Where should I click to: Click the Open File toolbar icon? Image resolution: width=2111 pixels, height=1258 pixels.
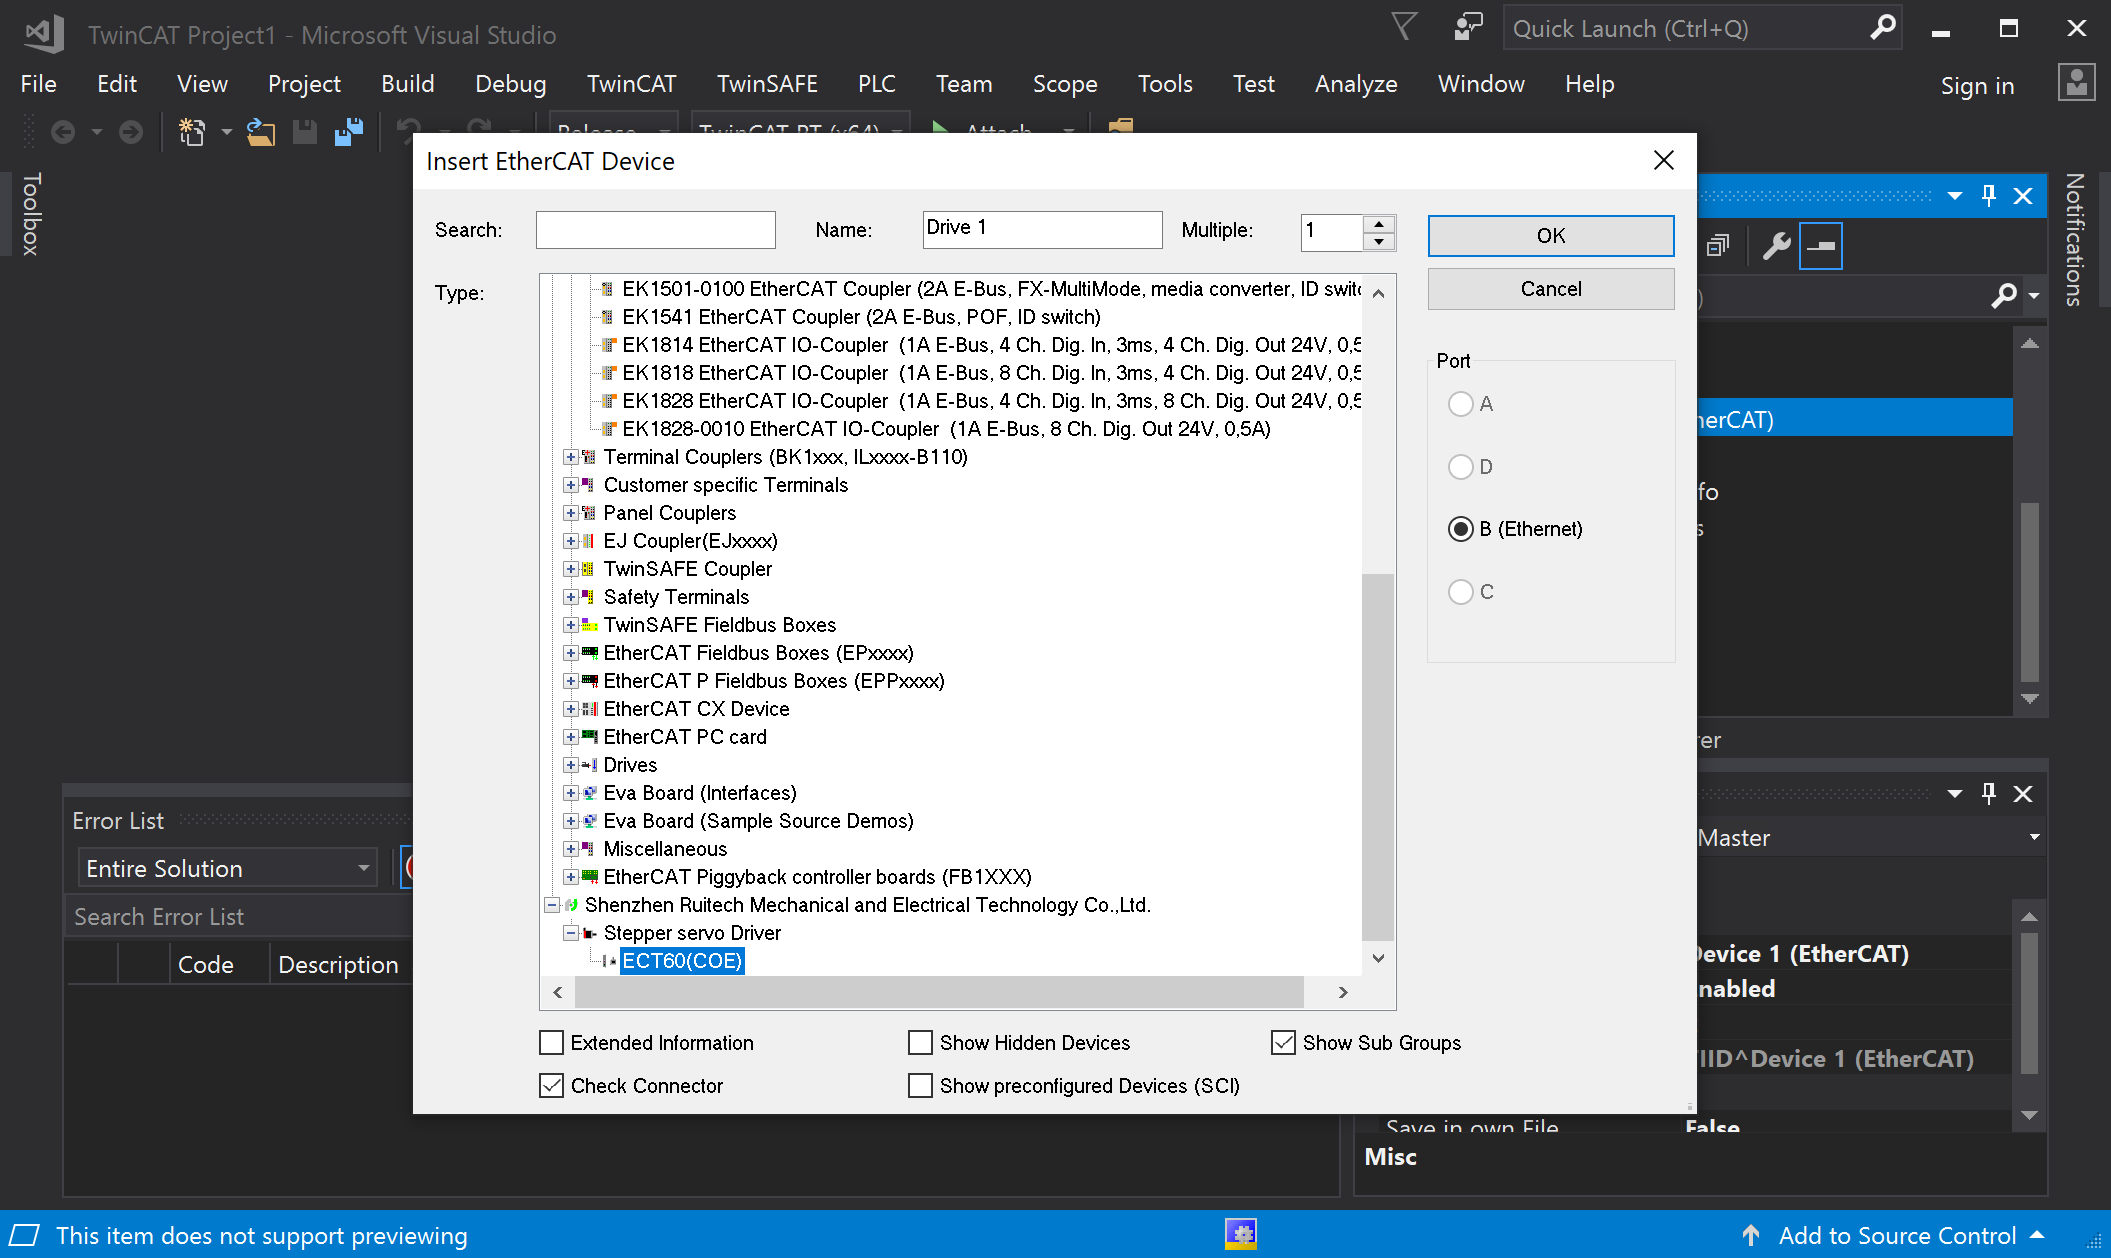[261, 131]
